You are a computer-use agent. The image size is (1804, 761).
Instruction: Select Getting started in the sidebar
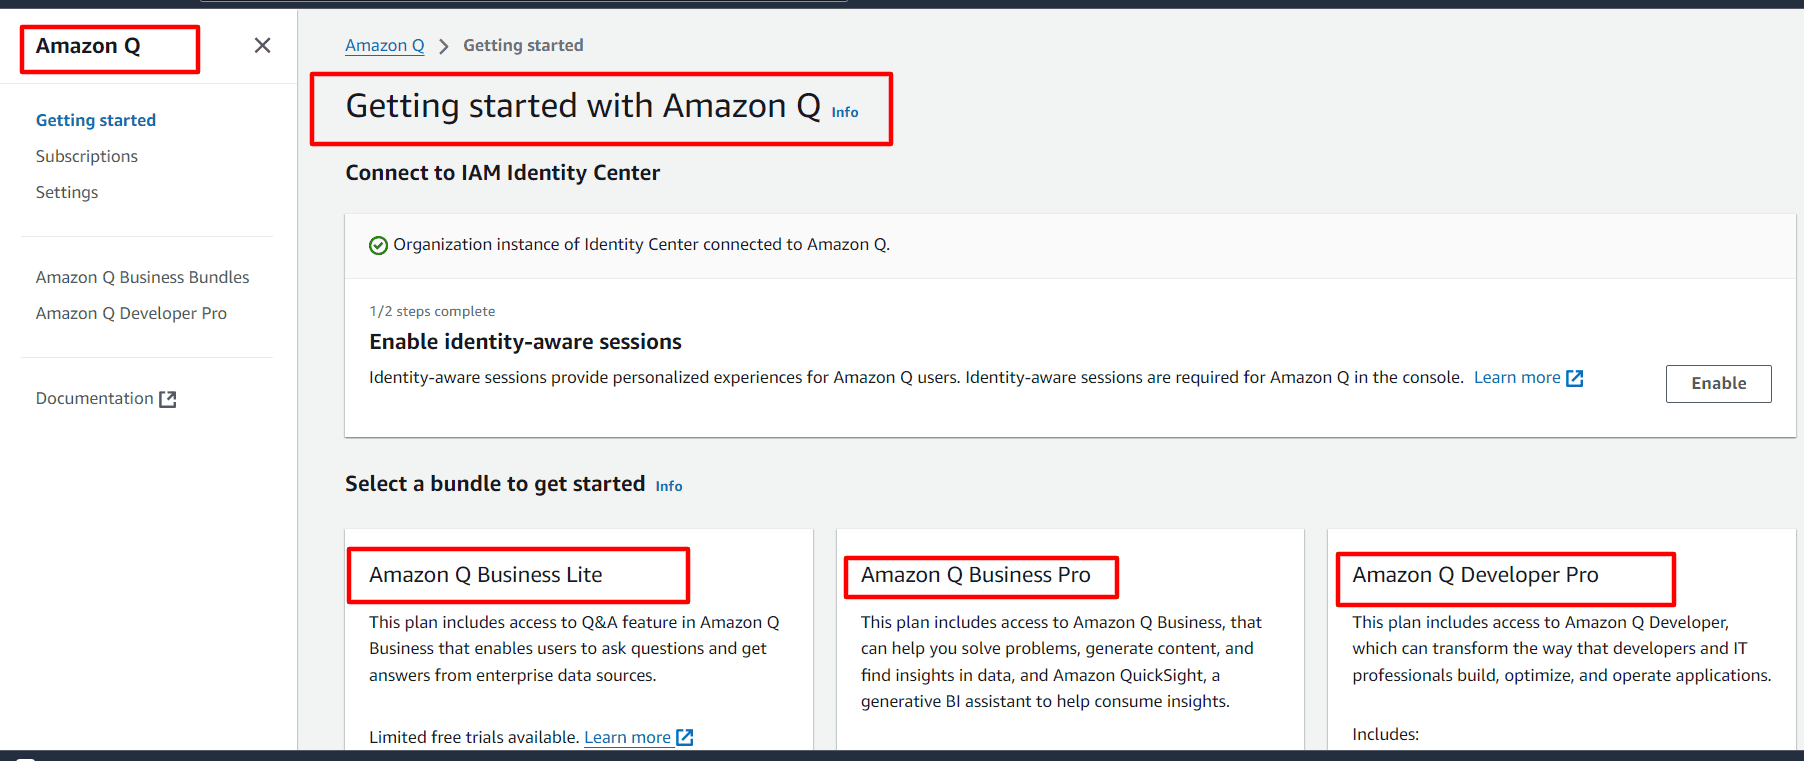click(96, 120)
